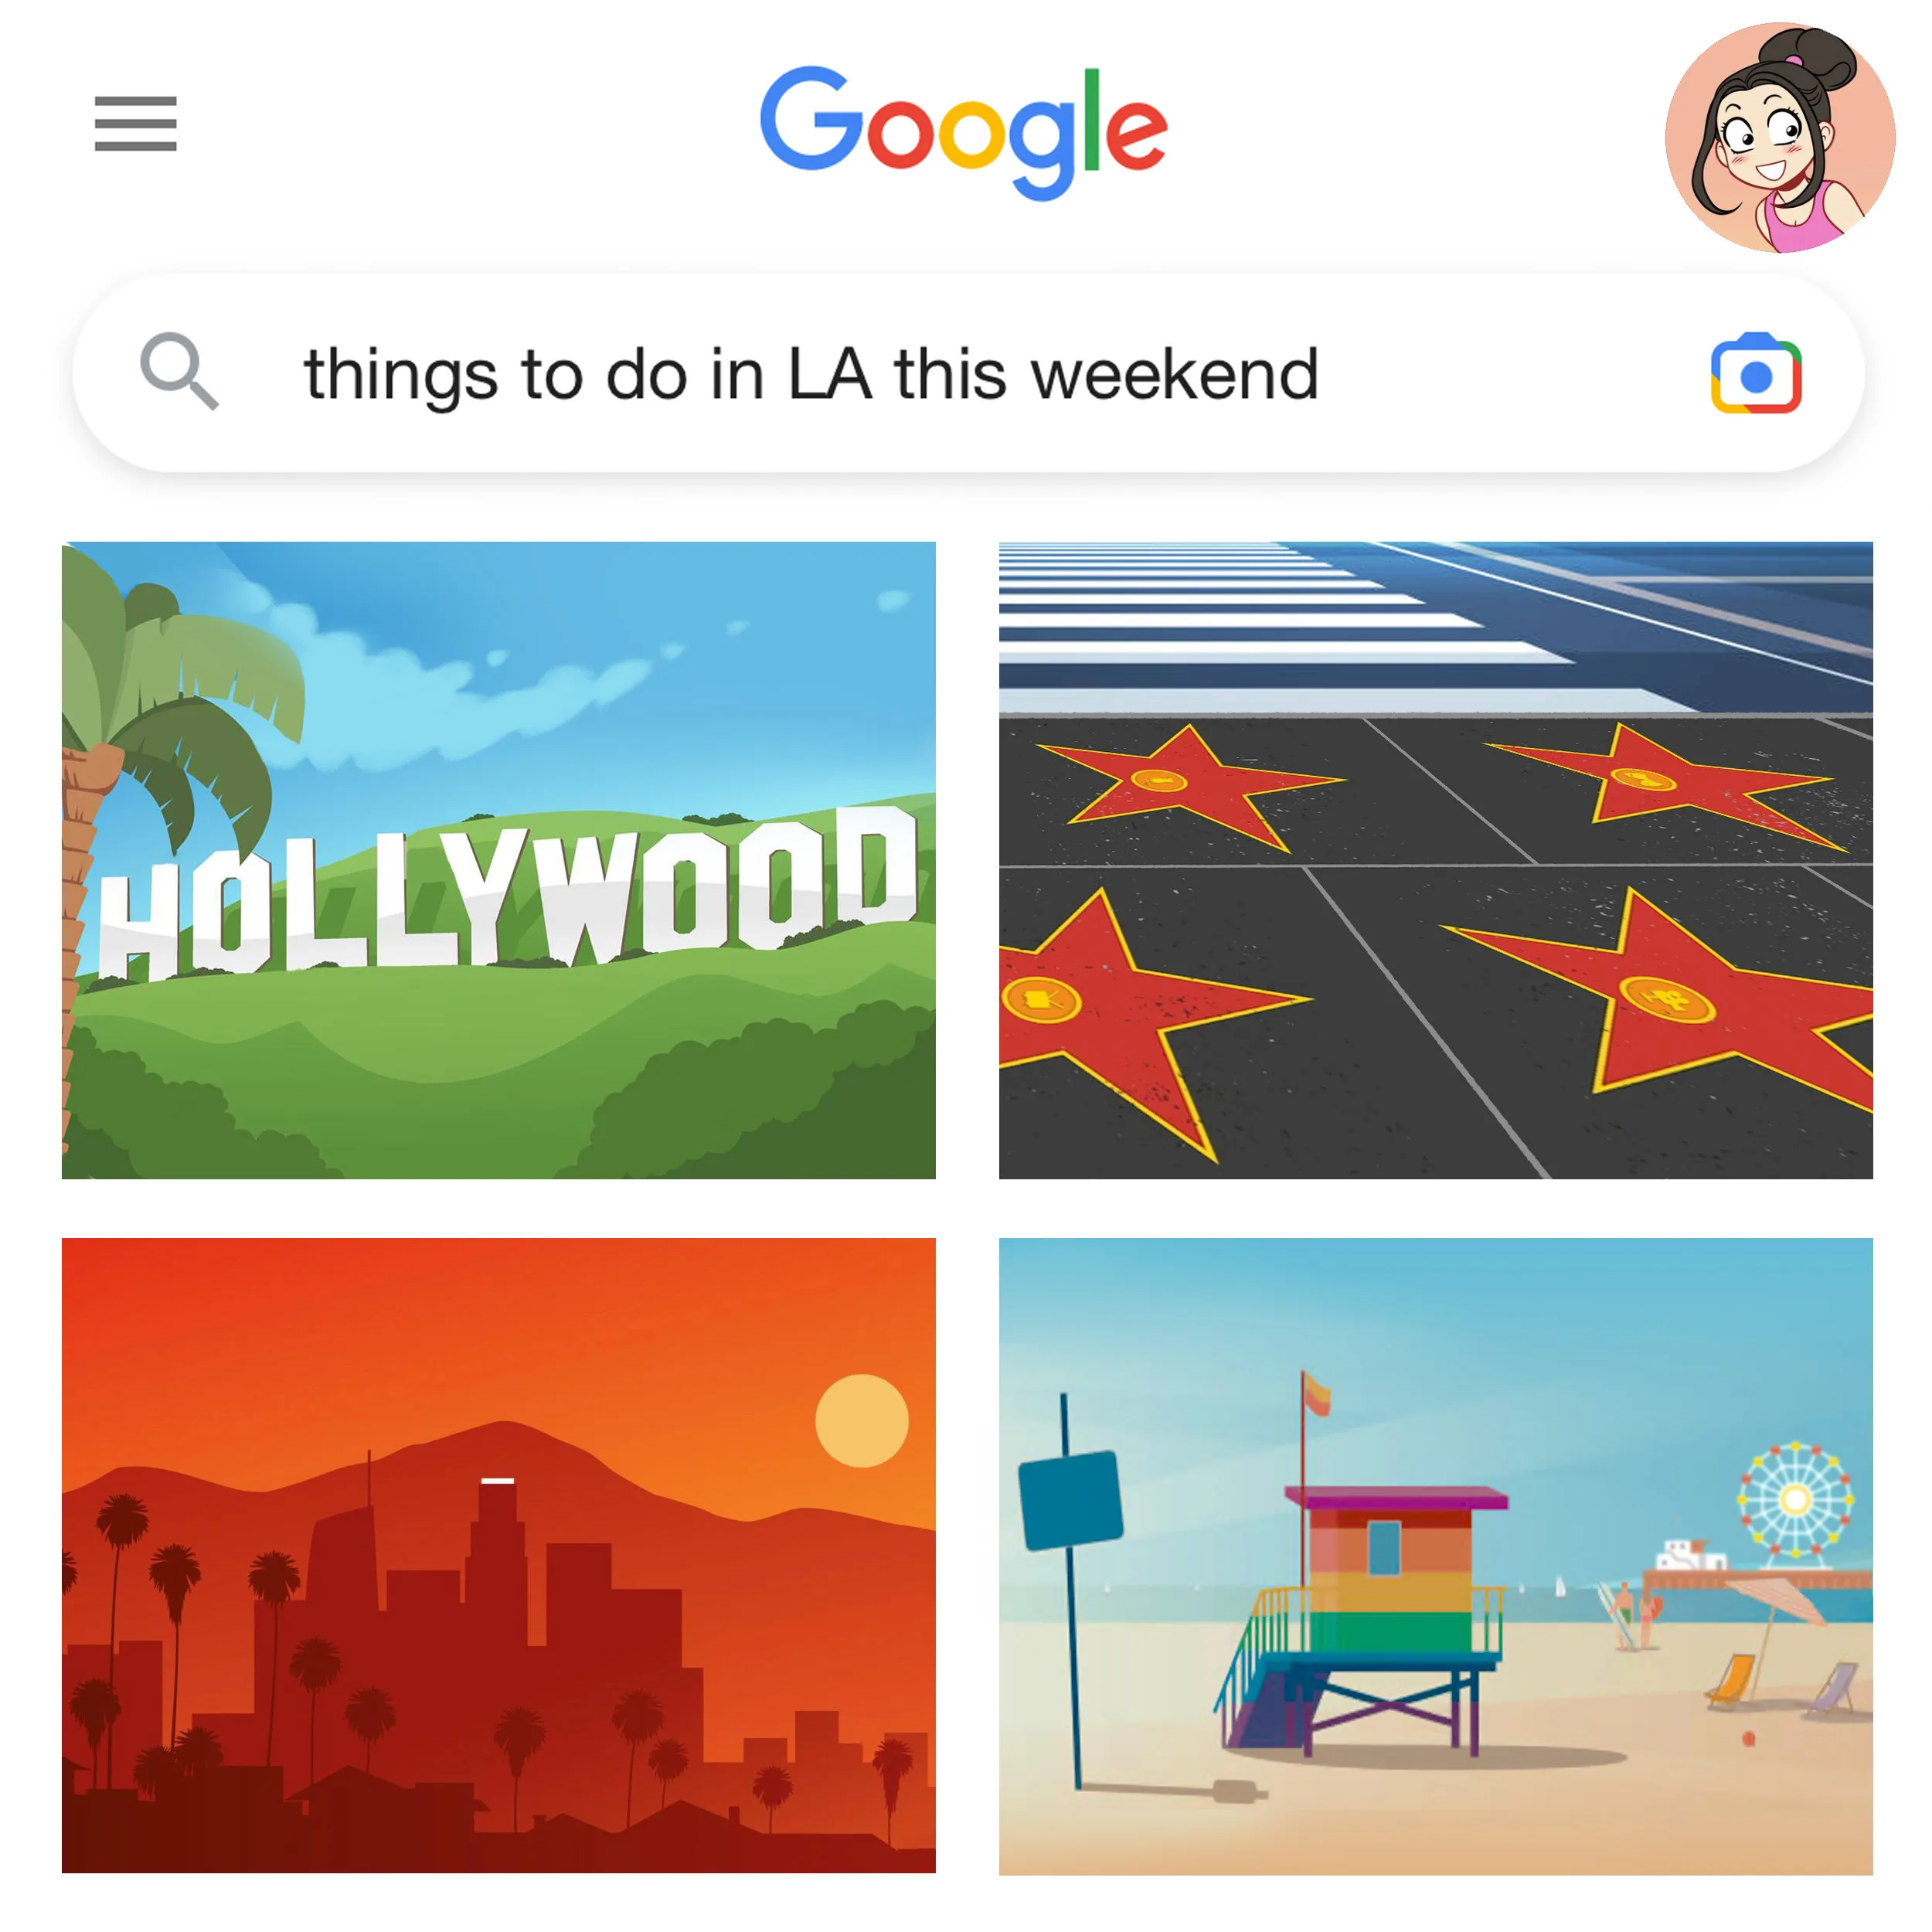Open the cartoon profile avatar

[1780, 138]
